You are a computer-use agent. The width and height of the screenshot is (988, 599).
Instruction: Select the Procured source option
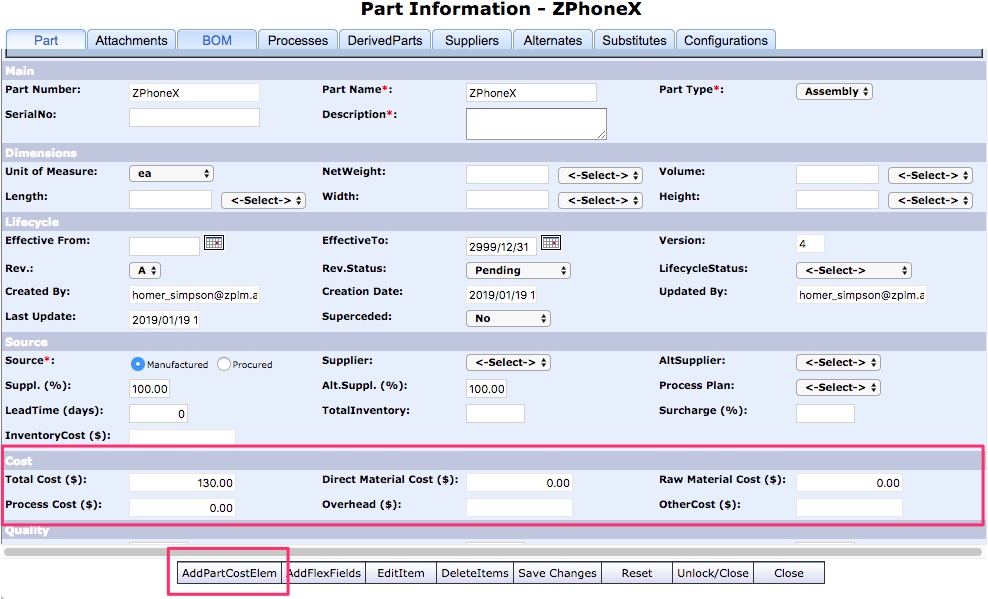(x=224, y=364)
